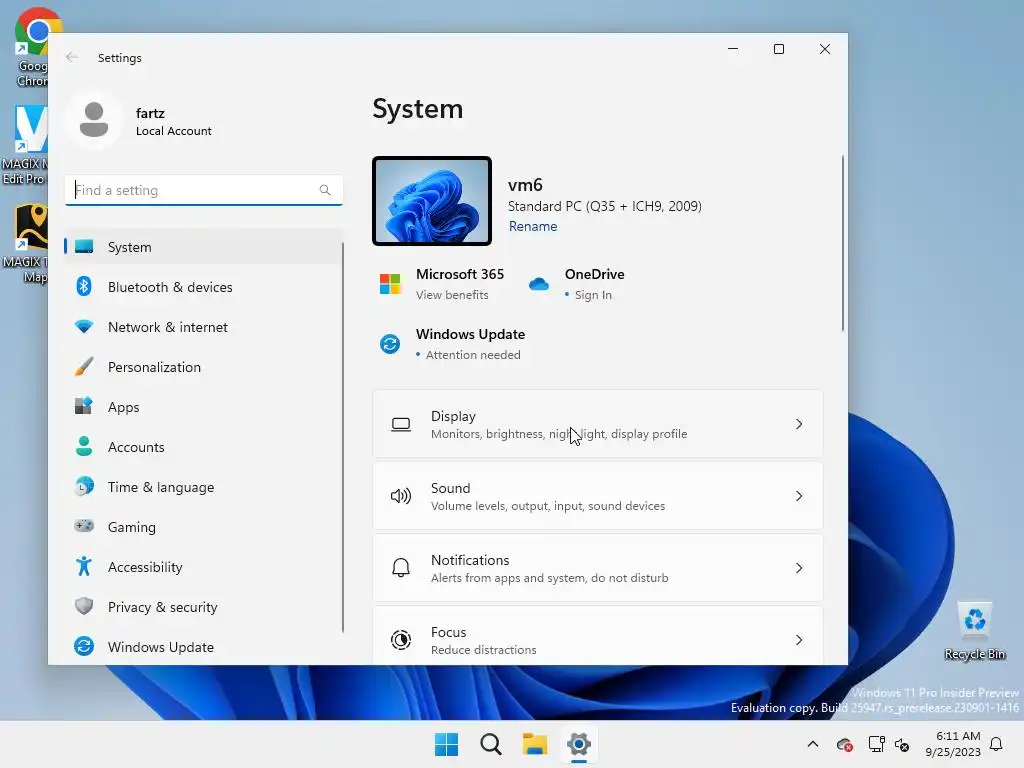The image size is (1024, 768).
Task: Click the sidebar navigation scrollbar
Action: coord(342,437)
